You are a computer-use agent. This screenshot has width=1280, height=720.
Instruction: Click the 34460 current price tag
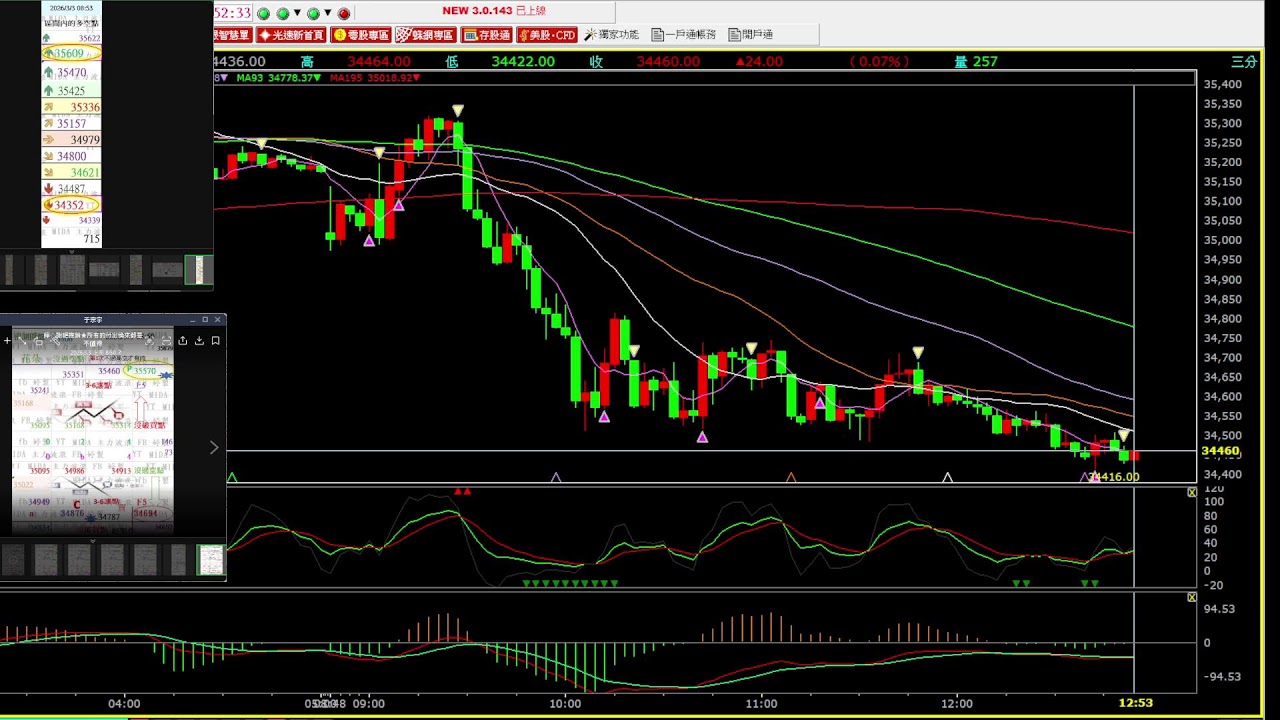1222,452
